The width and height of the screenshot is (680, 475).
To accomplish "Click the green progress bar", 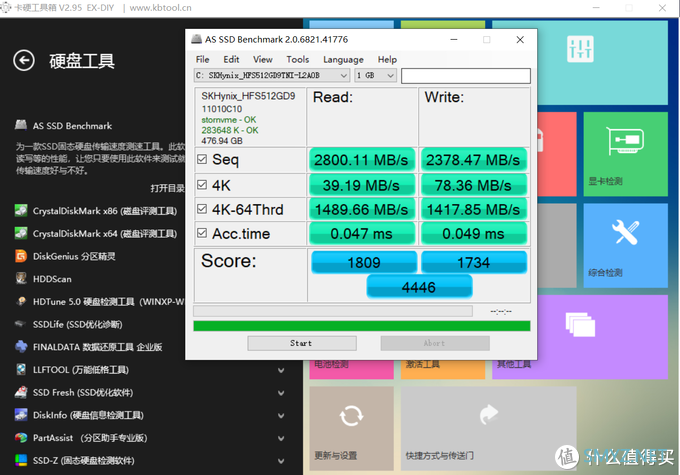I will tap(362, 326).
